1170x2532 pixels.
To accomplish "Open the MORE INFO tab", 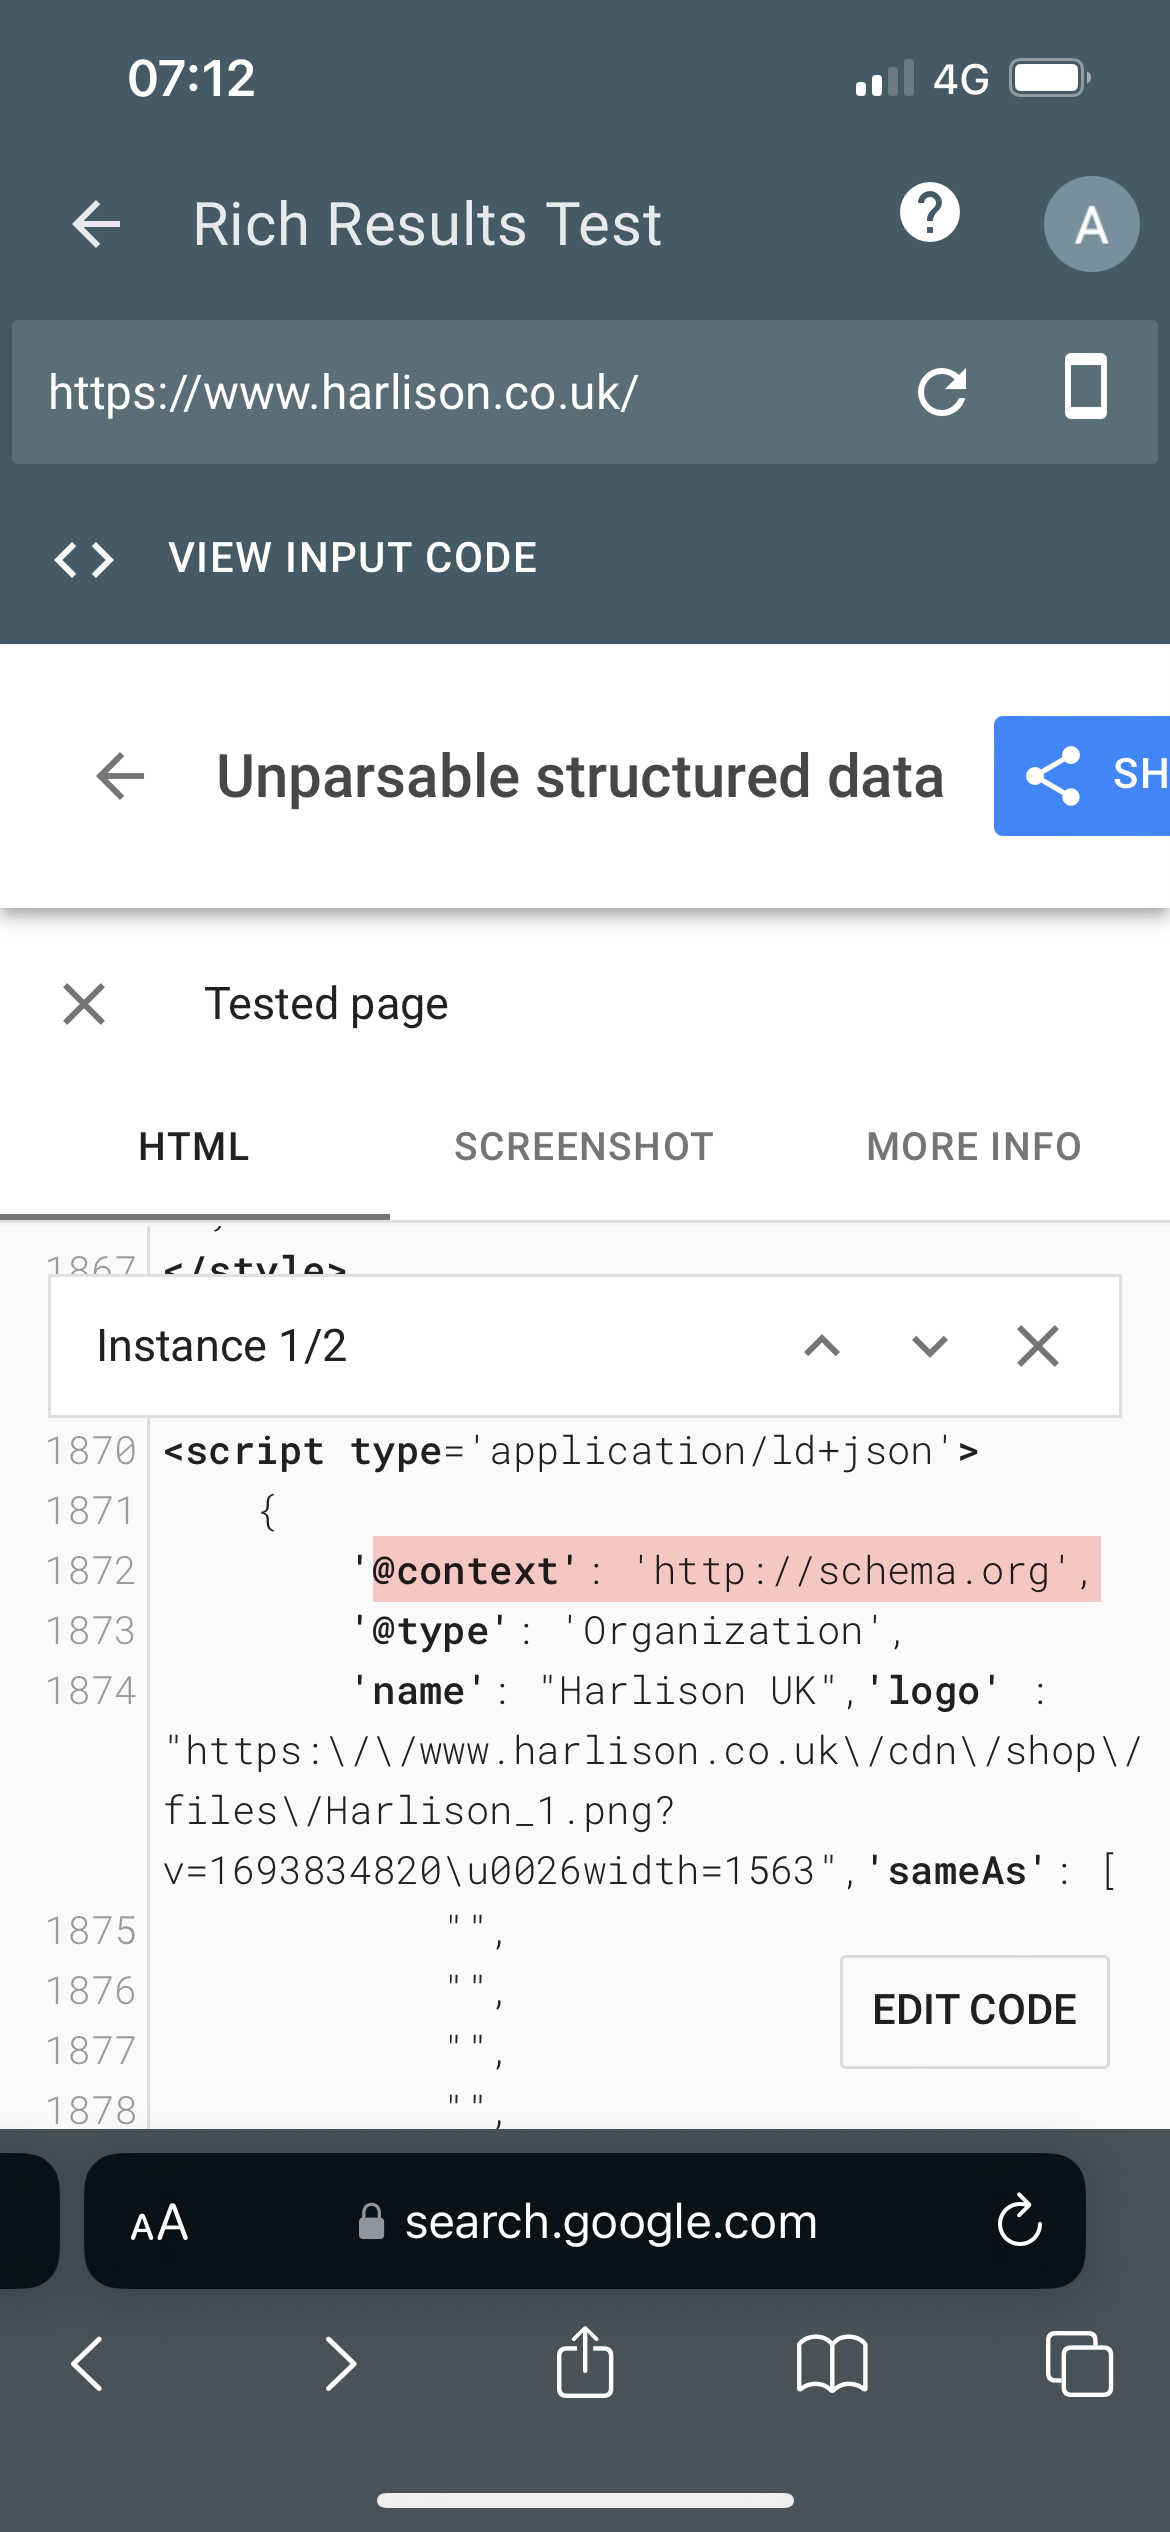I will pos(974,1147).
